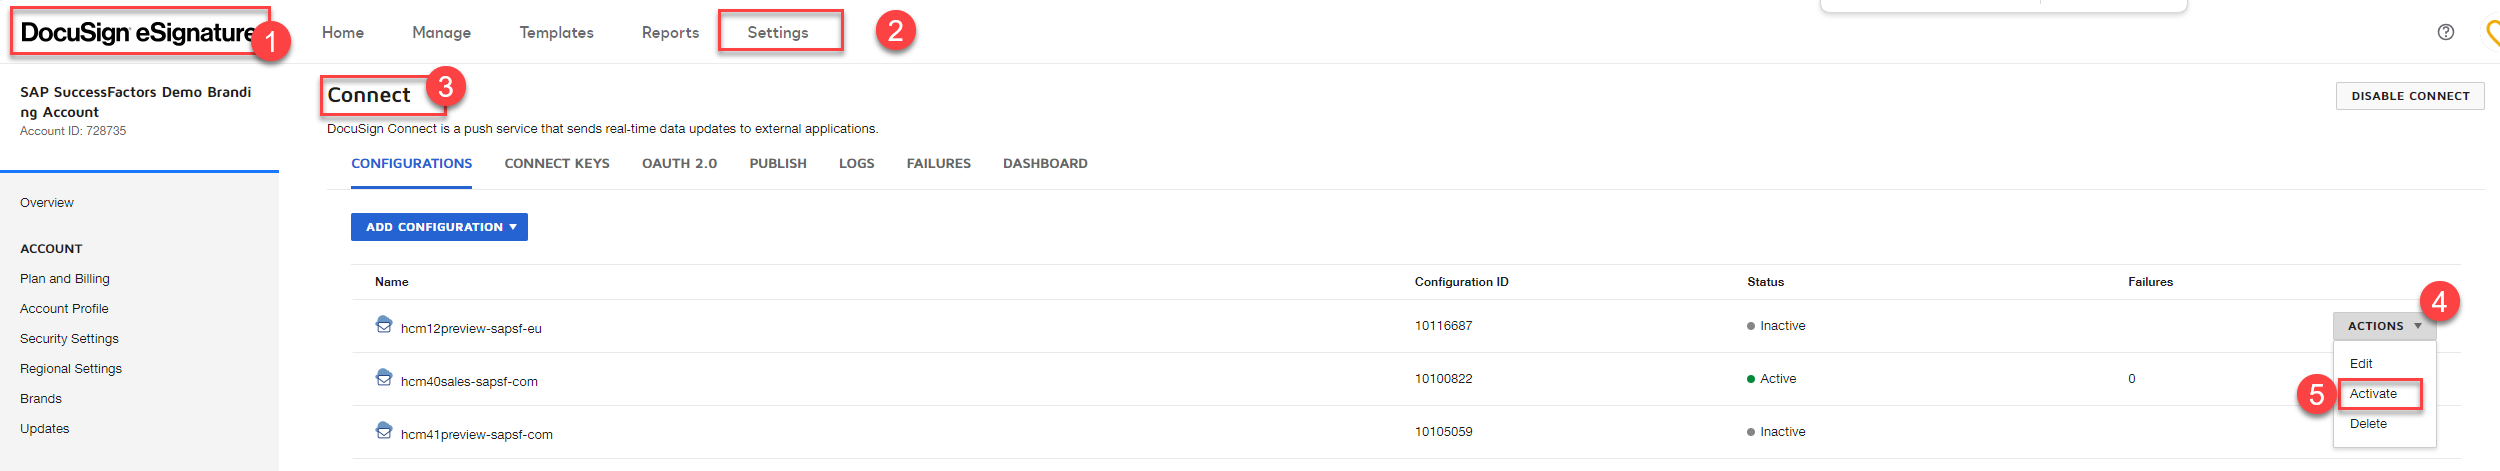The height and width of the screenshot is (471, 2500).
Task: Click the Disable Connect button
Action: (x=2410, y=96)
